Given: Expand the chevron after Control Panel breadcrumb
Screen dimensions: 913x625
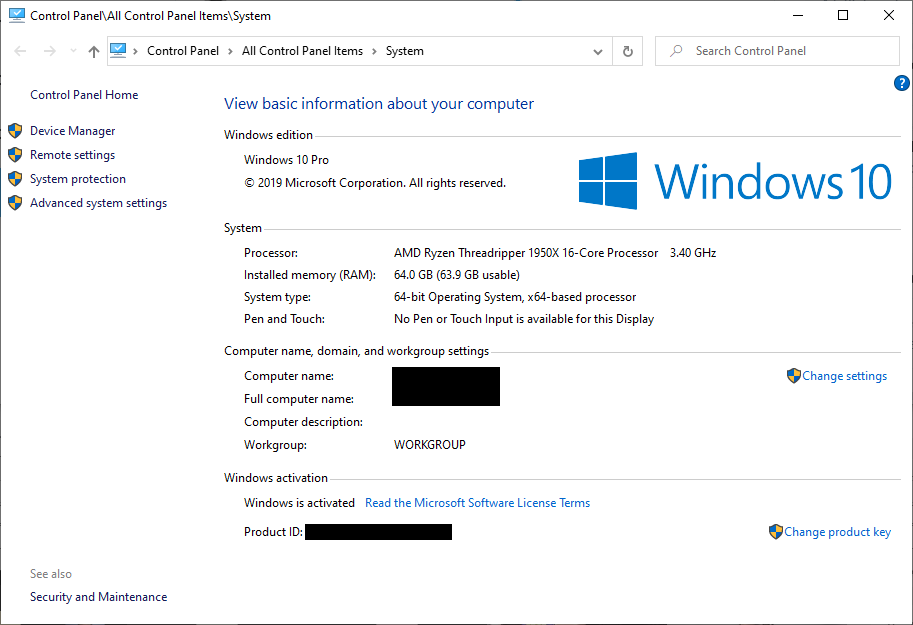Looking at the screenshot, I should click(230, 51).
